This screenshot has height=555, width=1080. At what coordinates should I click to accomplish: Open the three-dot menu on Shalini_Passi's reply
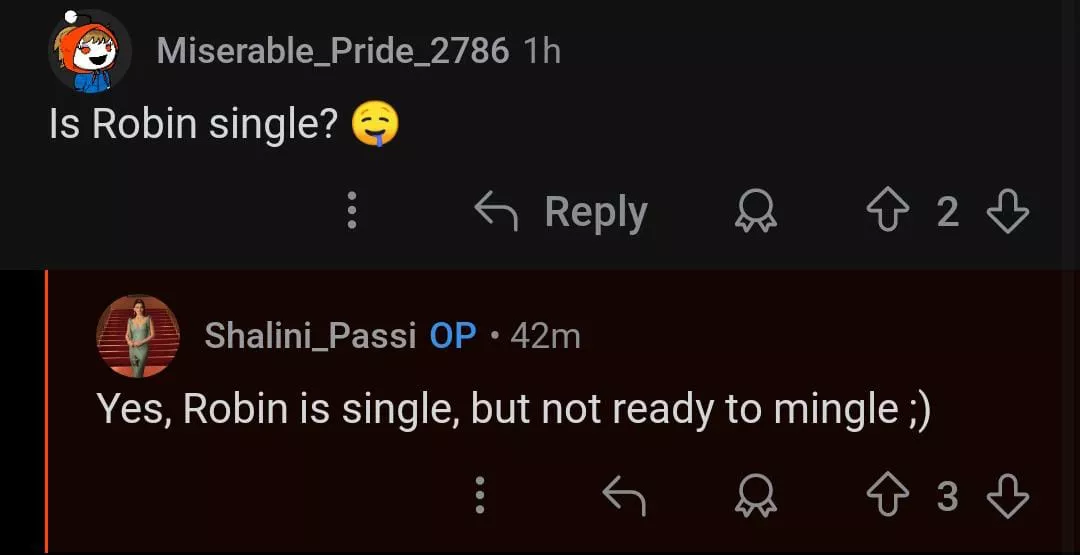pyautogui.click(x=479, y=495)
